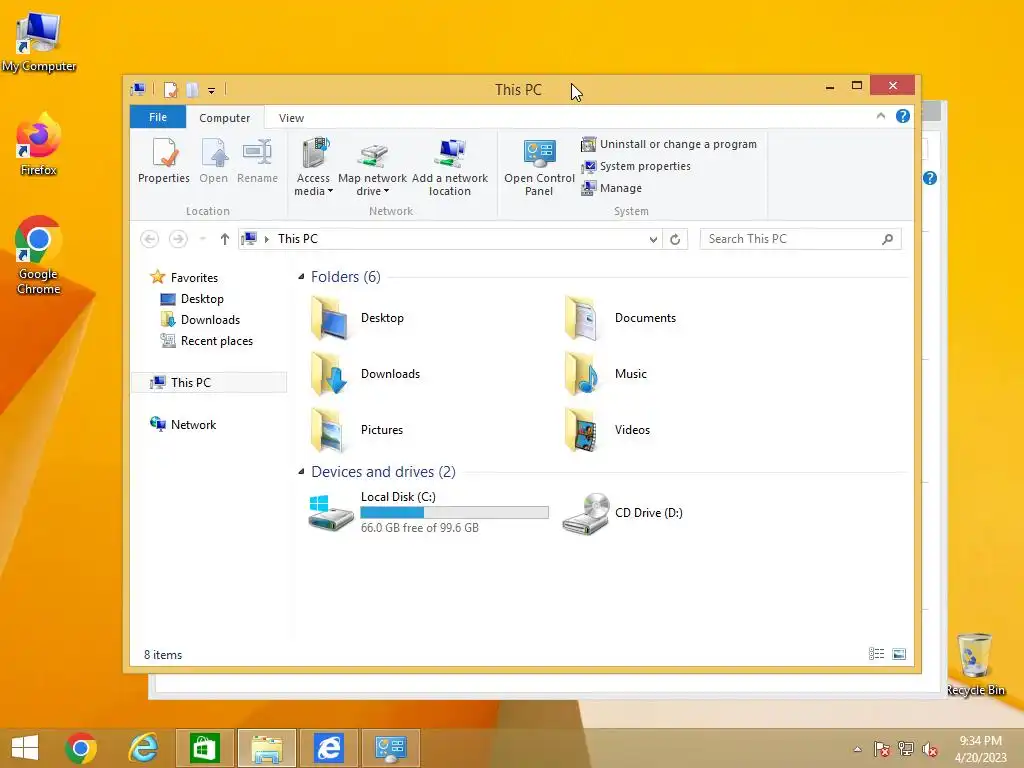The height and width of the screenshot is (768, 1024).
Task: Click the muted volume tray icon
Action: pos(930,749)
